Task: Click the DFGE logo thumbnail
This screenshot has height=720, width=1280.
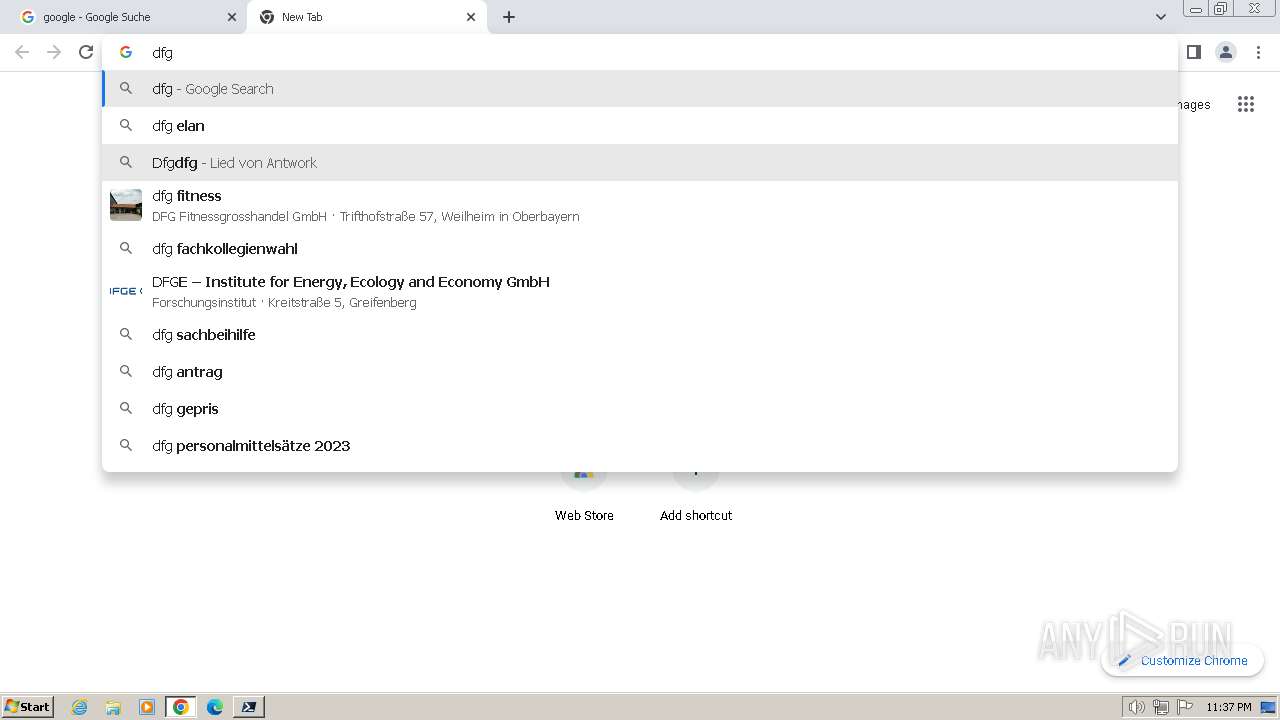Action: pyautogui.click(x=126, y=291)
